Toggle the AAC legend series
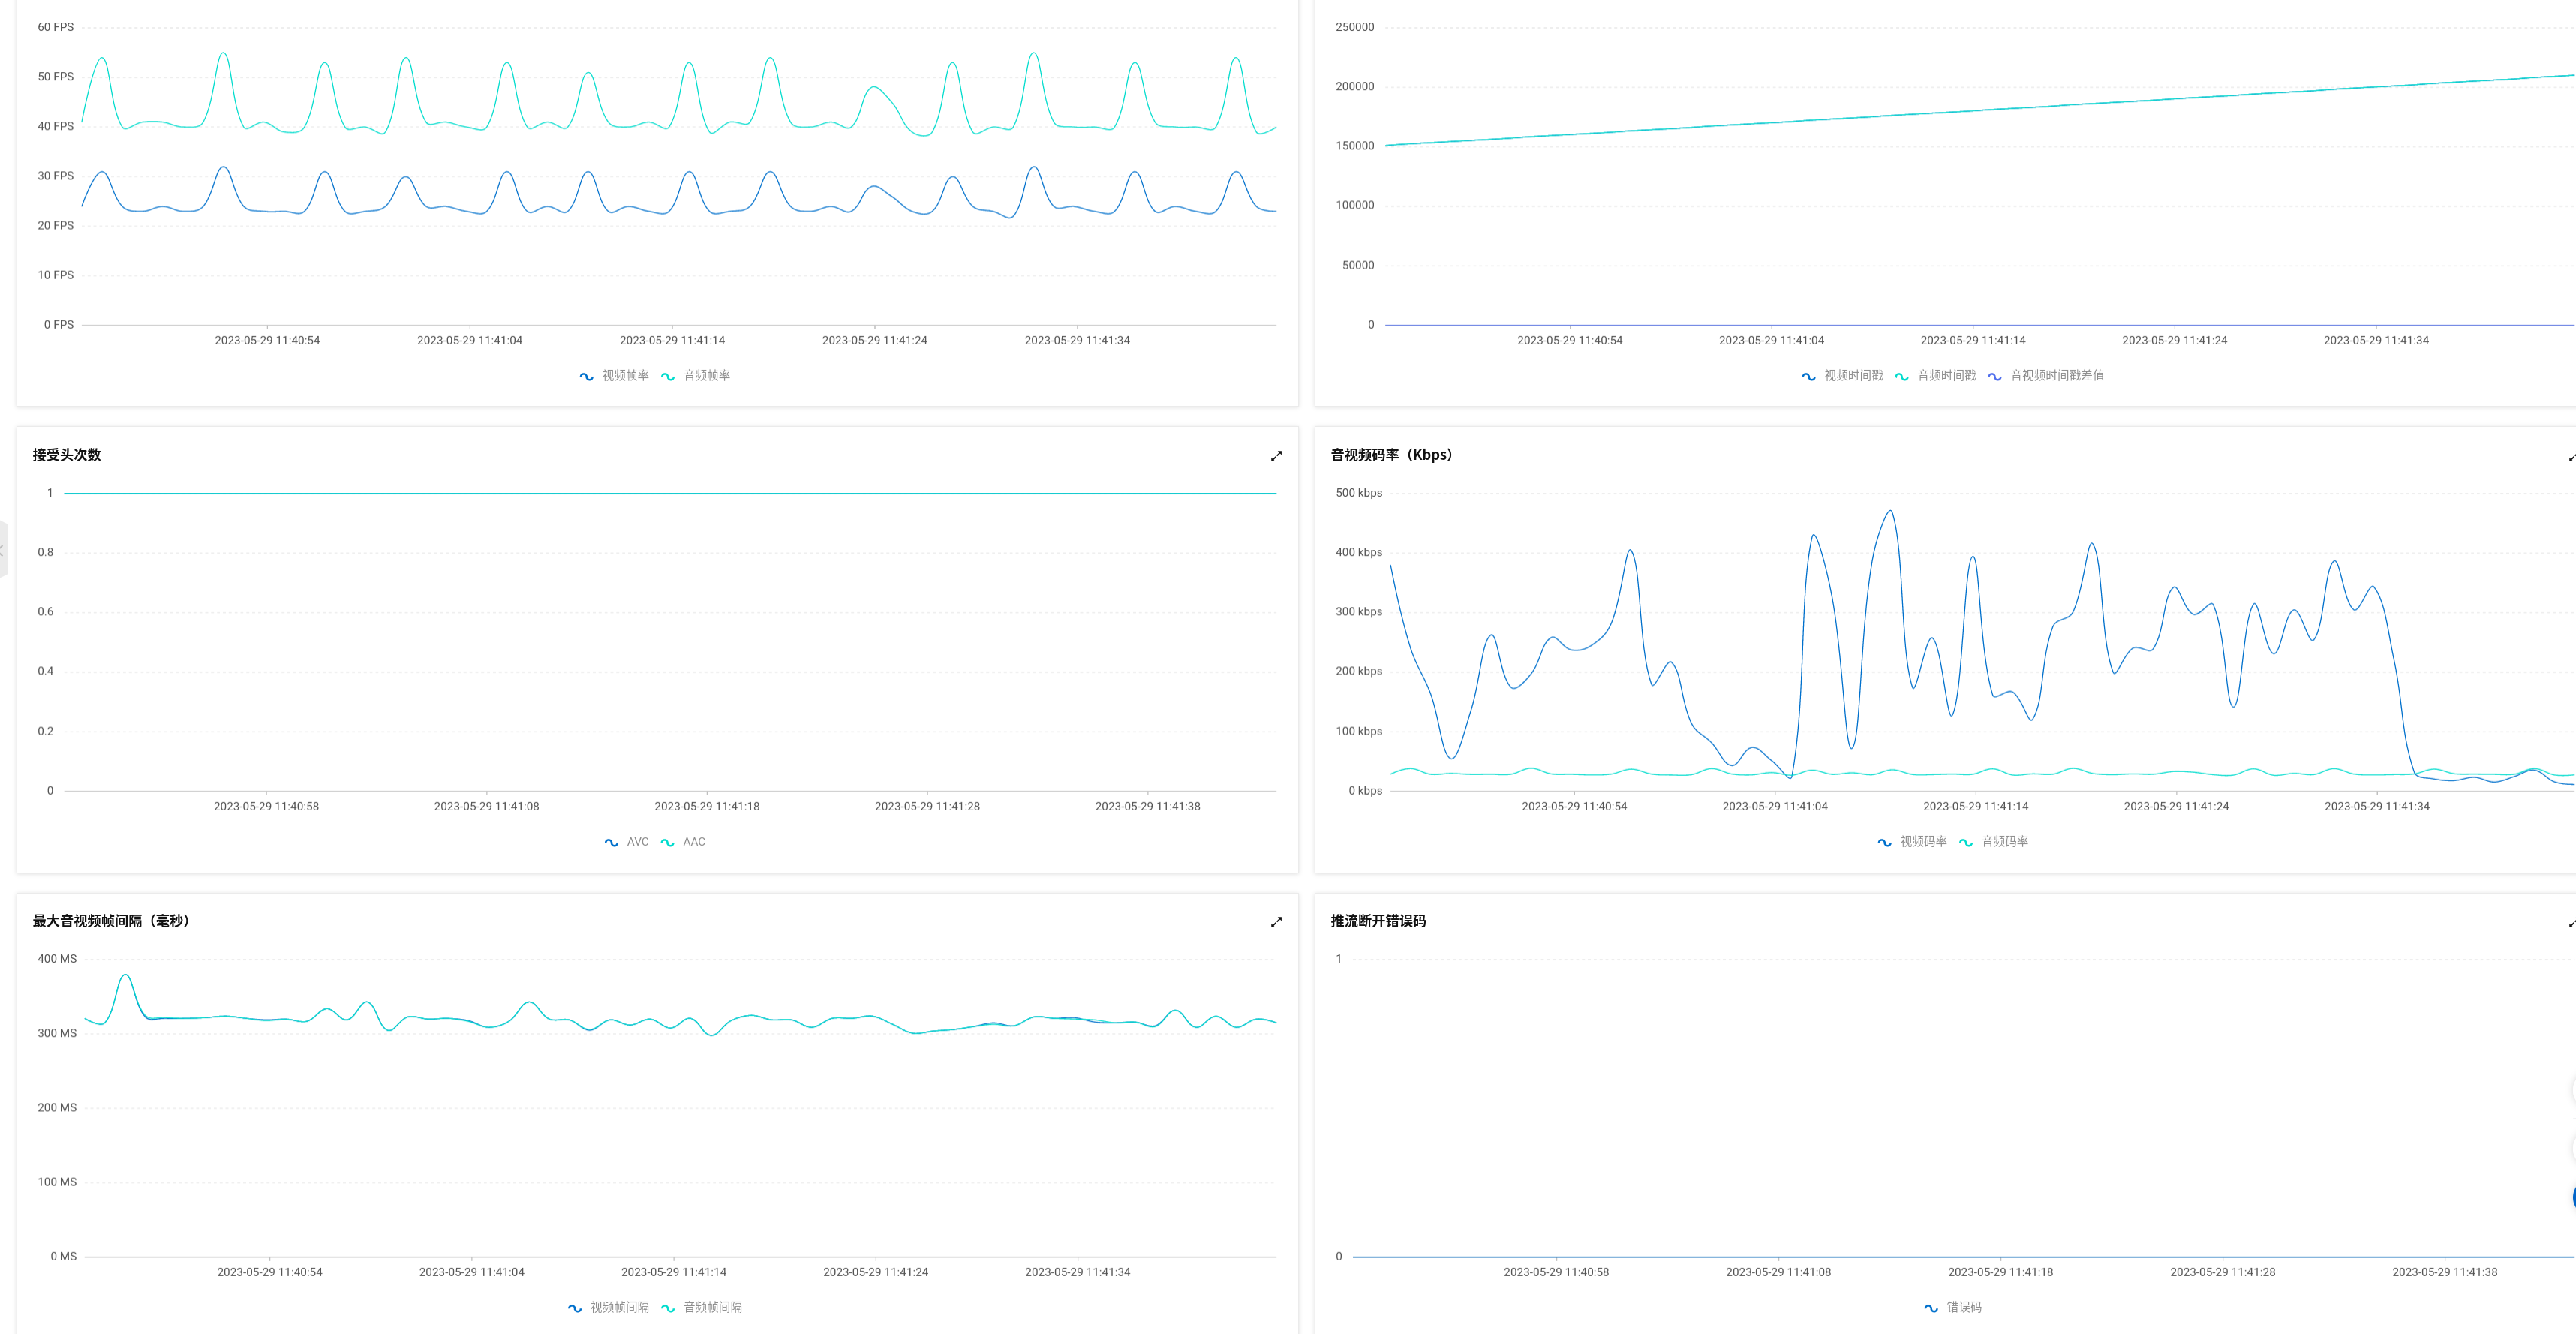Image resolution: width=2576 pixels, height=1334 pixels. click(x=684, y=842)
